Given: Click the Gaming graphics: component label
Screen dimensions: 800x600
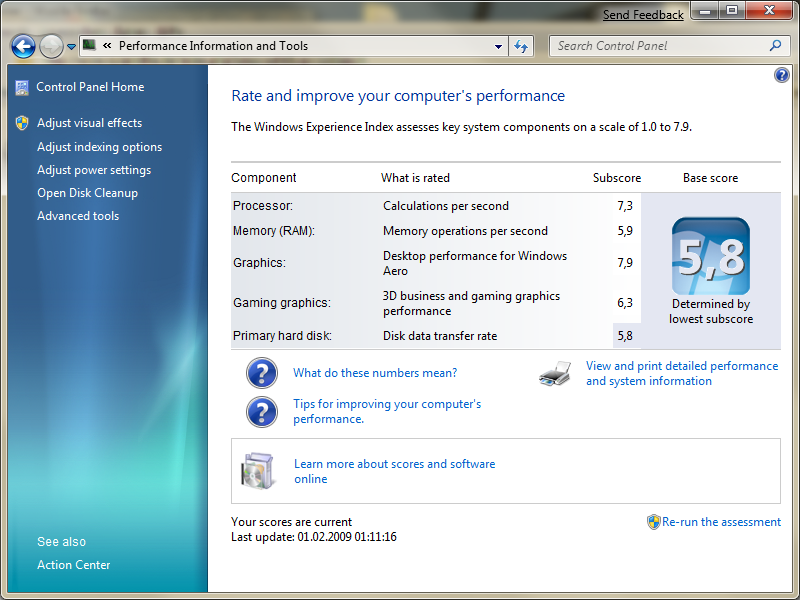Looking at the screenshot, I should [282, 303].
